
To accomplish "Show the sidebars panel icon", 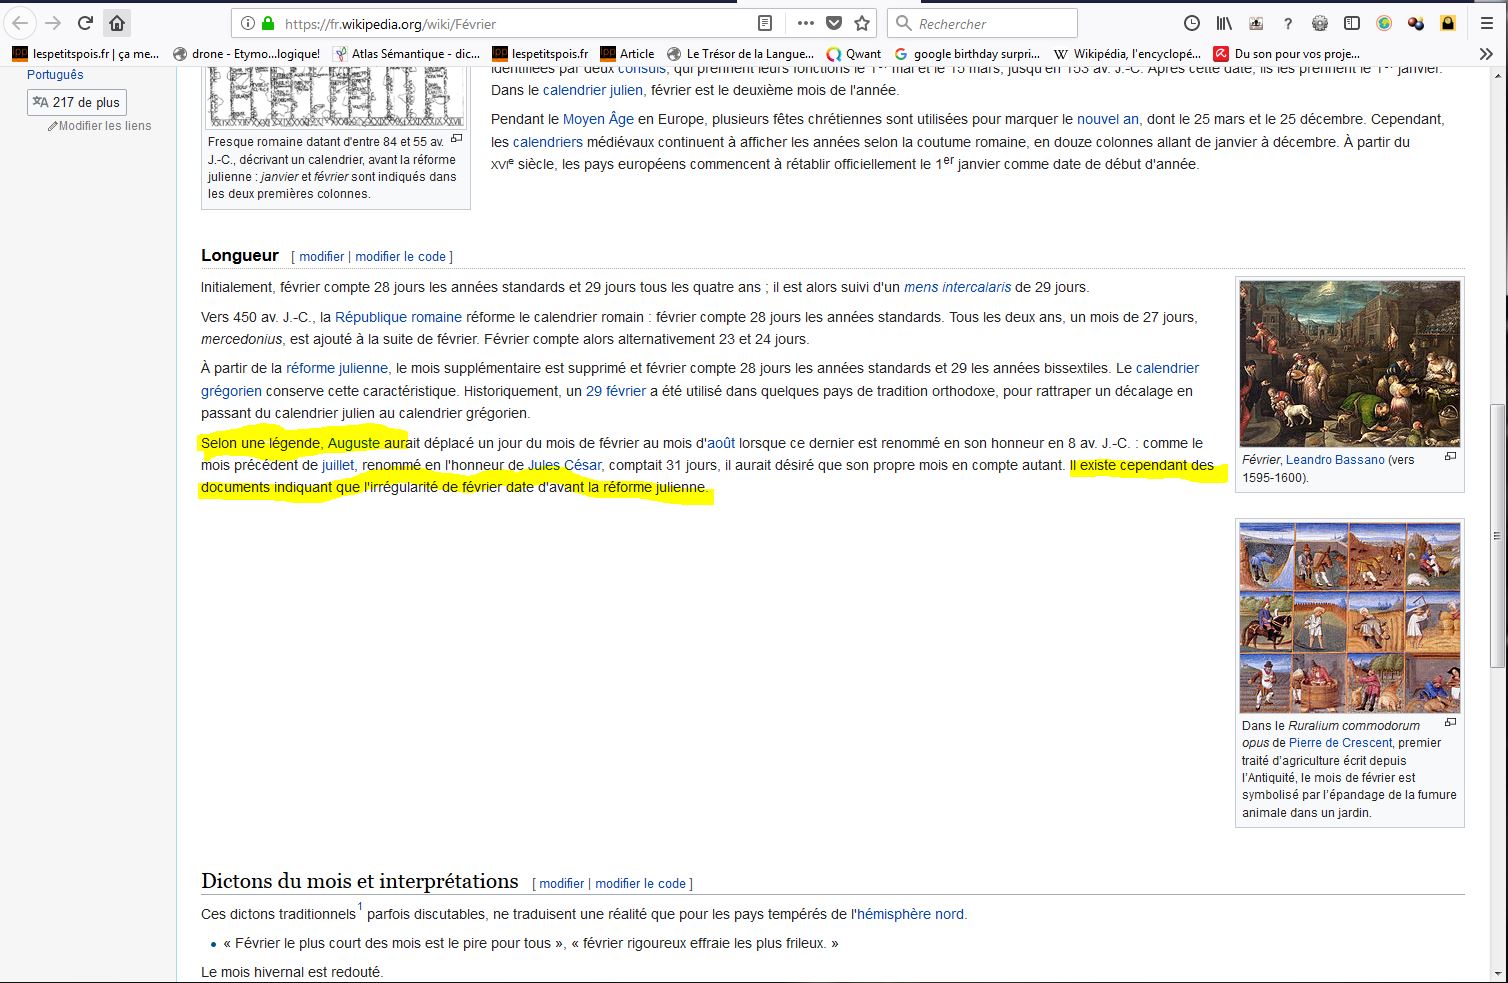I will (1352, 23).
